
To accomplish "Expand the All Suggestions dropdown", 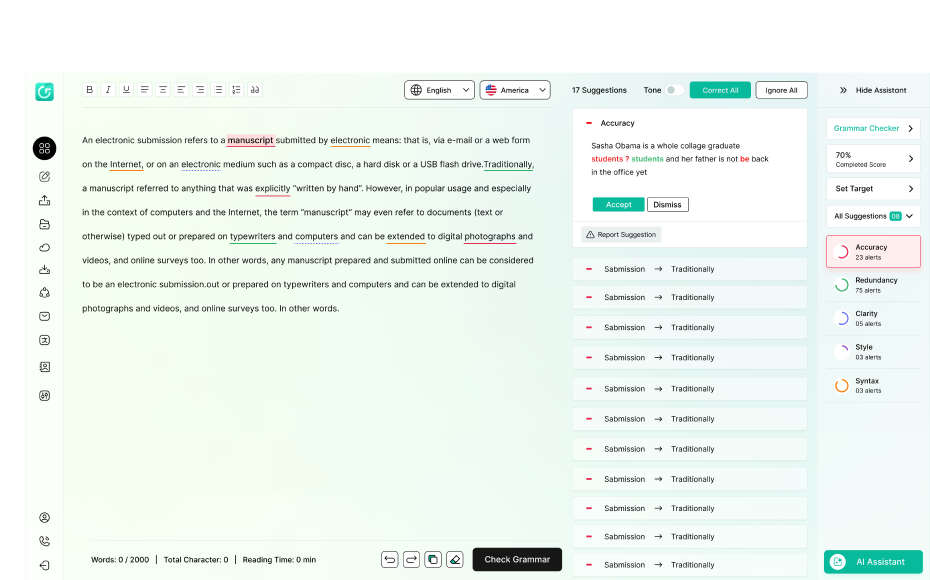I will [x=873, y=216].
